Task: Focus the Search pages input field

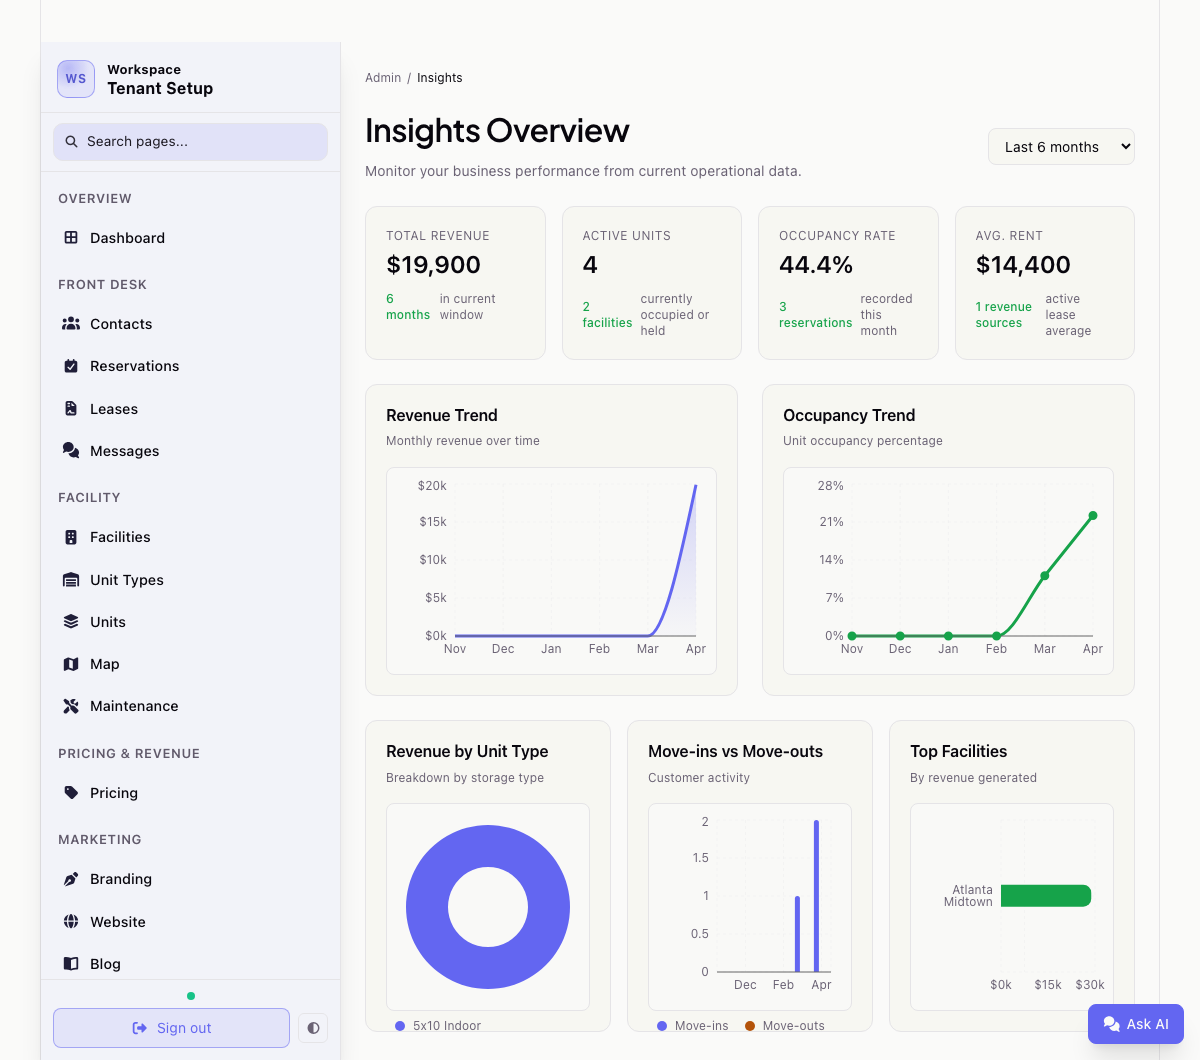Action: click(190, 142)
